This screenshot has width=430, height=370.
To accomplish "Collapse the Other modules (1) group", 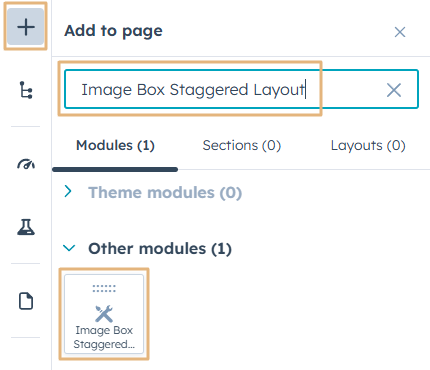I will pyautogui.click(x=69, y=248).
